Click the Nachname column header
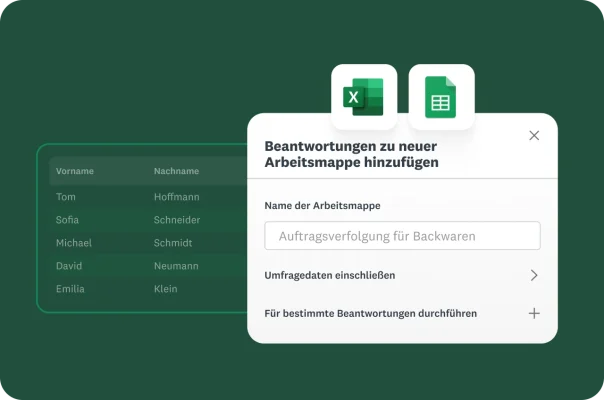This screenshot has height=400, width=604. pos(176,171)
